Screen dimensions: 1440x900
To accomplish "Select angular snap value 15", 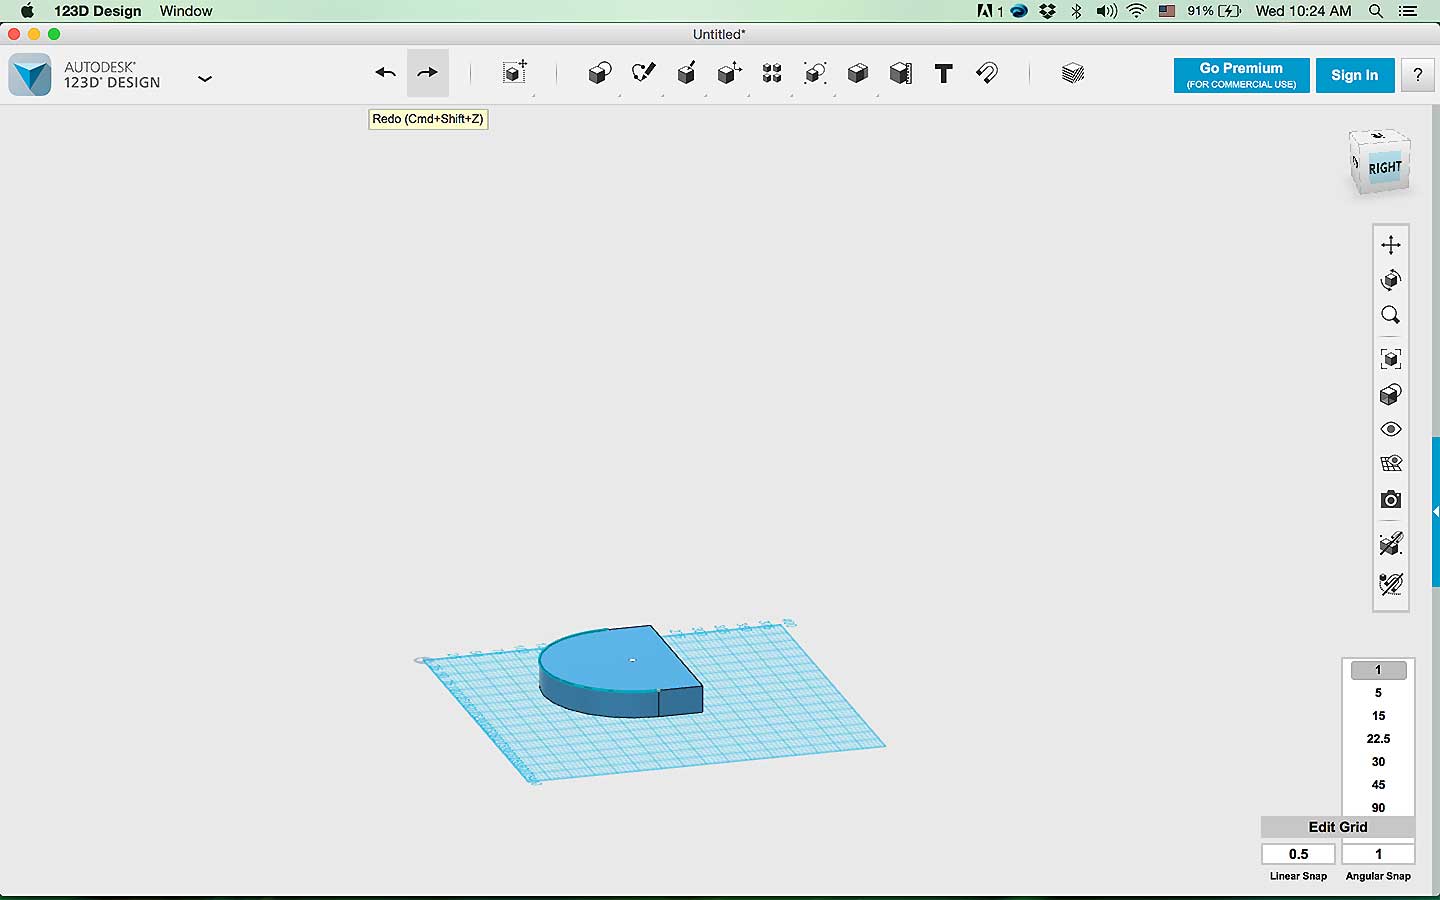I will click(x=1378, y=716).
